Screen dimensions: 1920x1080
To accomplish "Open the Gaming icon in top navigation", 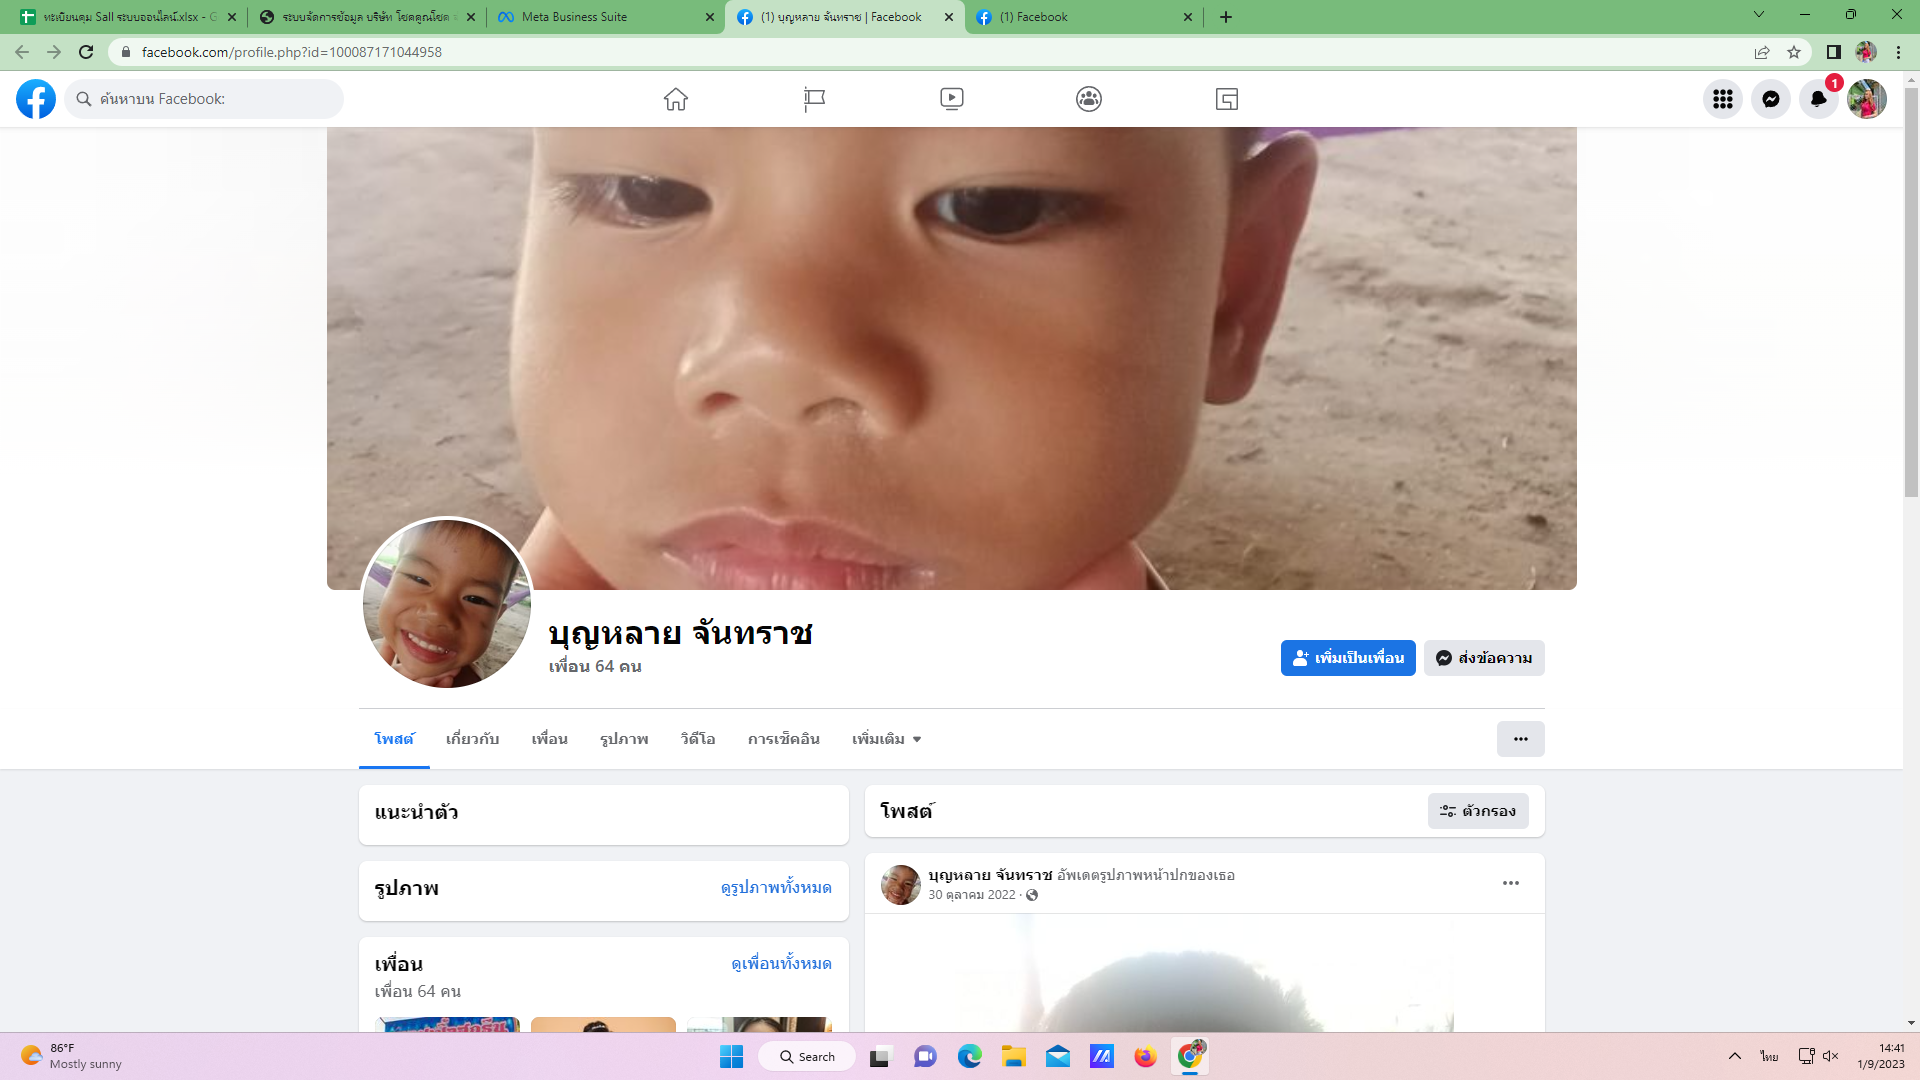I will click(1227, 99).
